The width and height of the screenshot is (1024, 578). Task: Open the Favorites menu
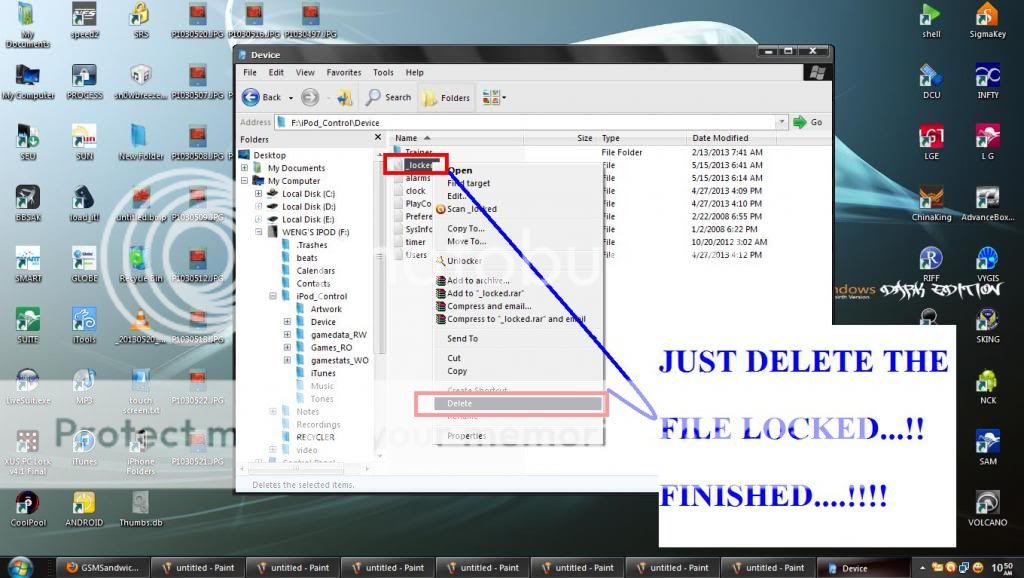coord(343,73)
